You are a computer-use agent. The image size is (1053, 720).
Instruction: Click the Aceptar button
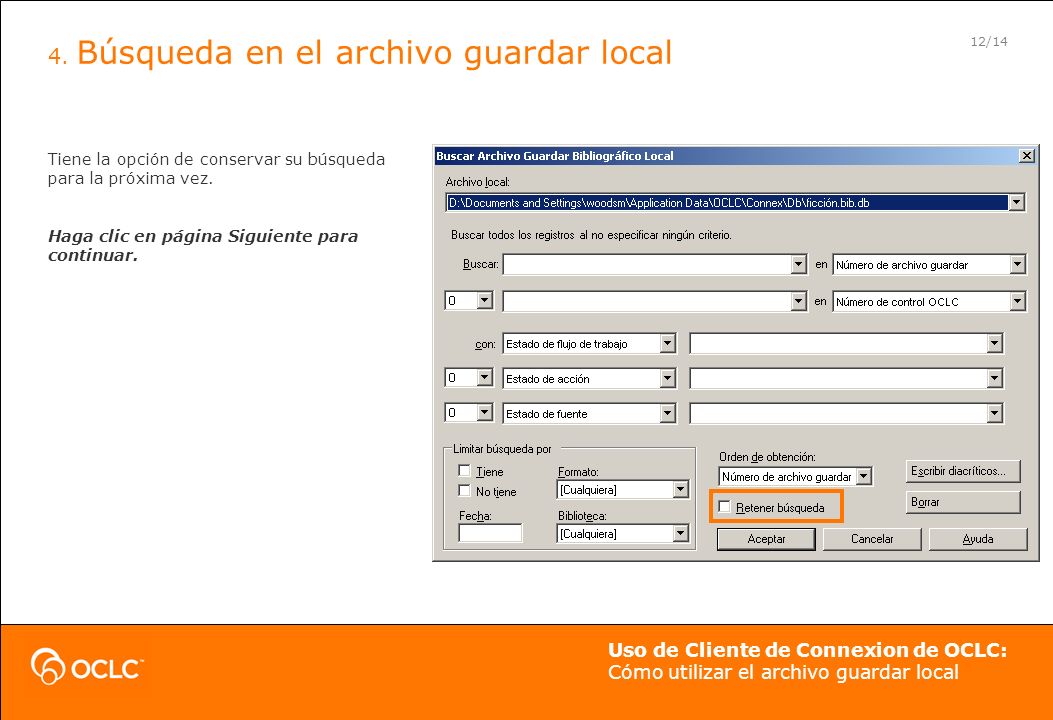766,539
